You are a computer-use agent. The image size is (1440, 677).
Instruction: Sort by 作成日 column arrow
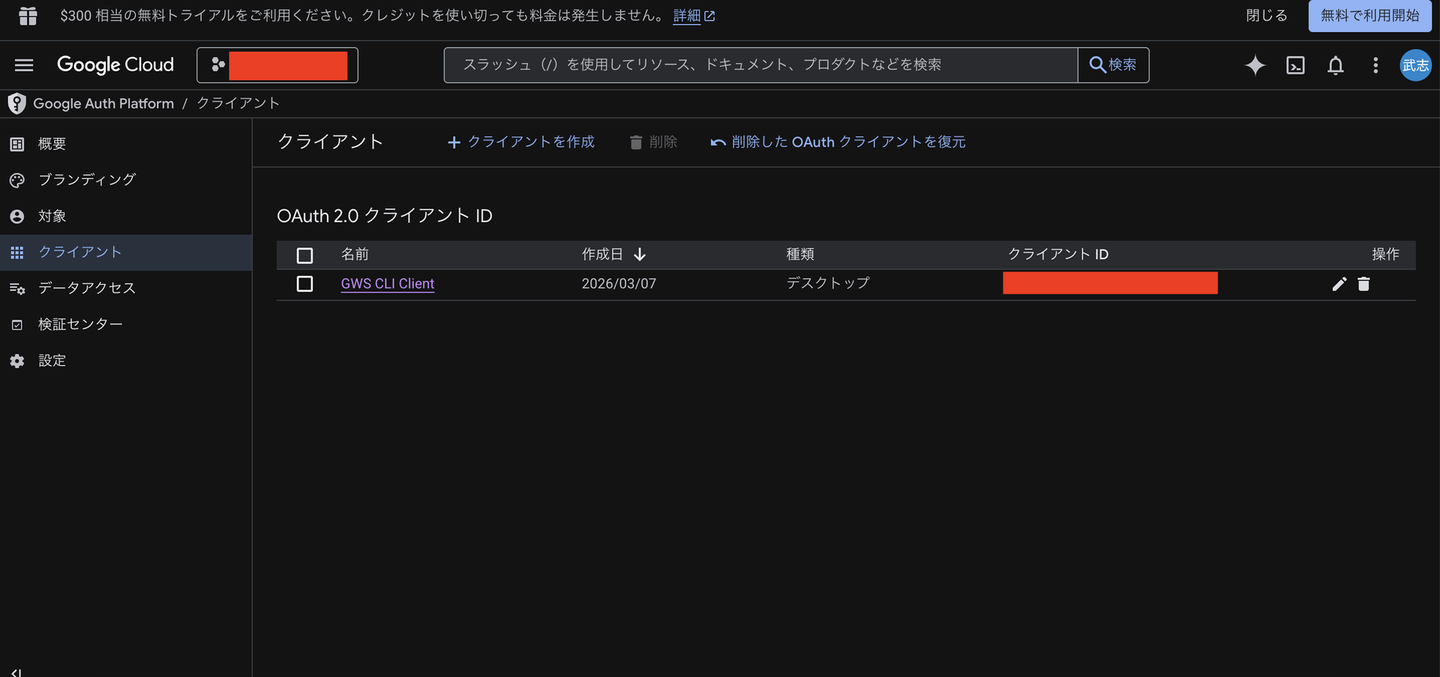[x=640, y=255]
